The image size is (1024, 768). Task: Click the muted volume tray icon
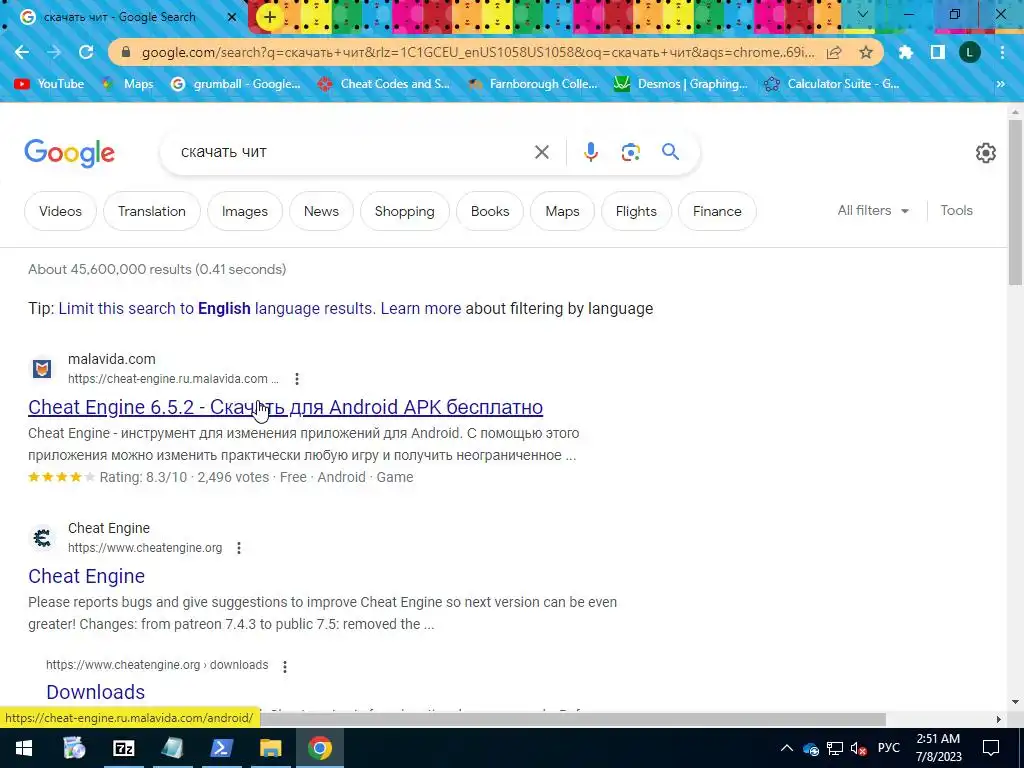pyautogui.click(x=858, y=748)
